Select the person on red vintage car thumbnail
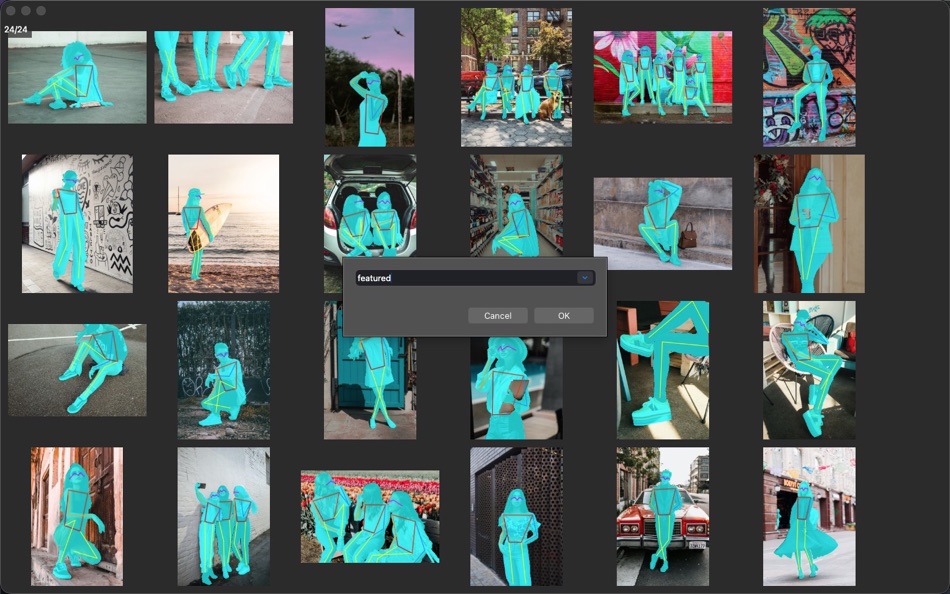This screenshot has width=950, height=594. tap(663, 516)
